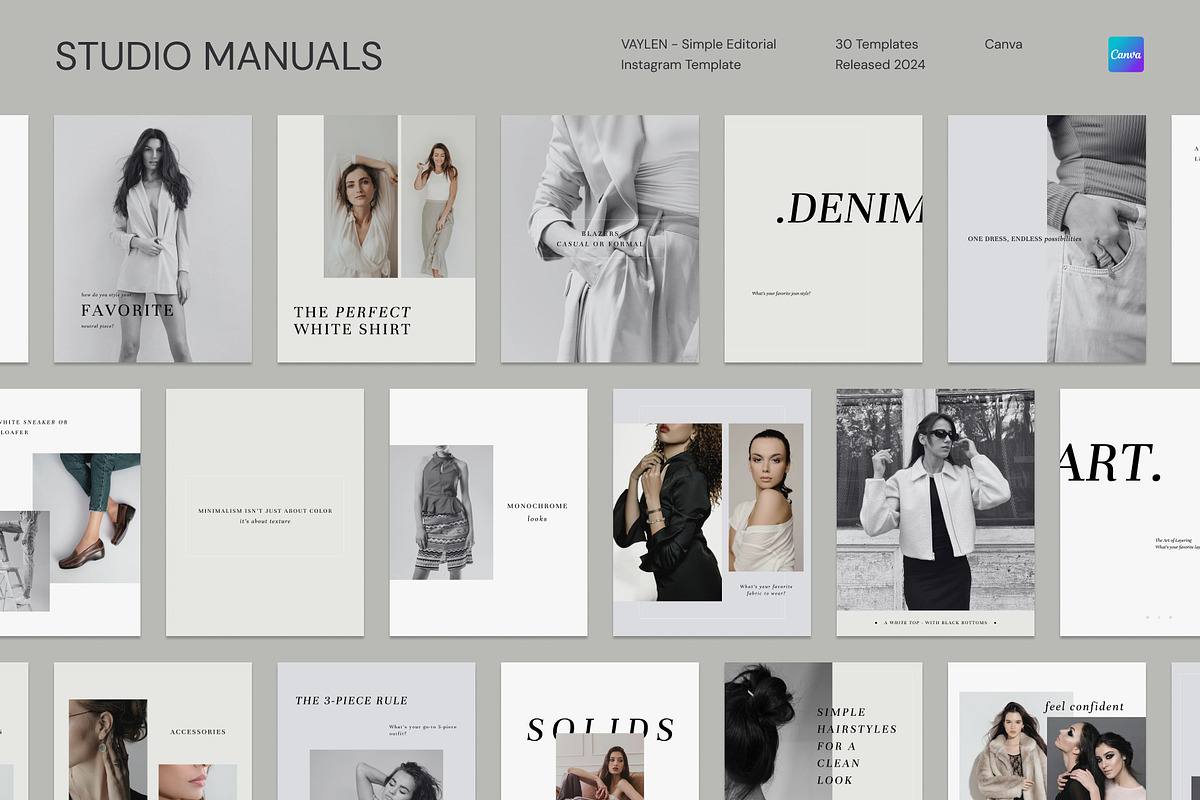Click the 'ACCESSORIES' label text
1200x800 pixels.
click(x=198, y=732)
